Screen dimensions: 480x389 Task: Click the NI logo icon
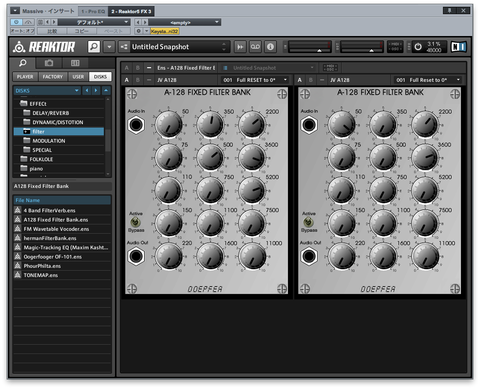point(459,47)
